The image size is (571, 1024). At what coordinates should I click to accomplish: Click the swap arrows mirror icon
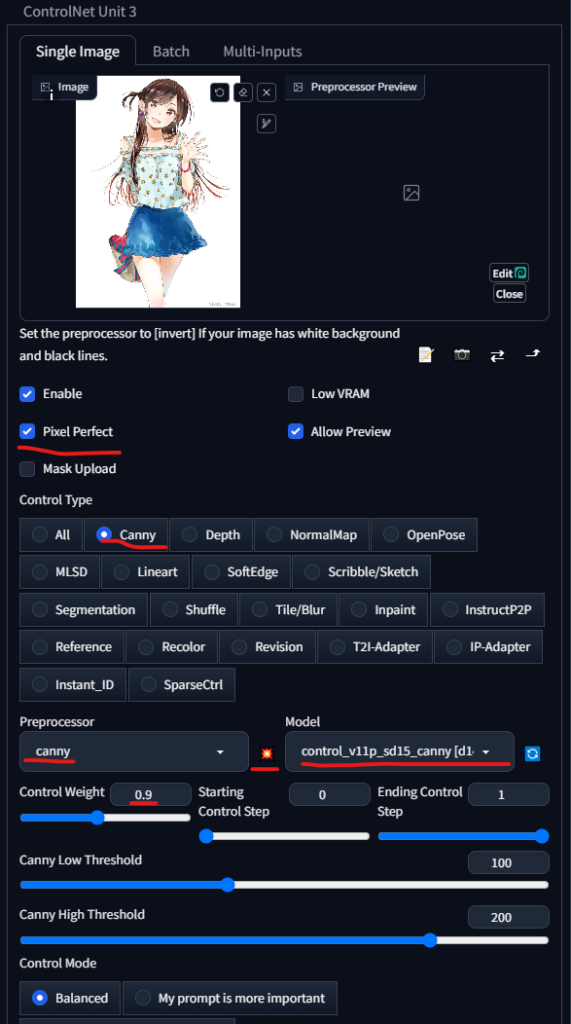pos(497,355)
